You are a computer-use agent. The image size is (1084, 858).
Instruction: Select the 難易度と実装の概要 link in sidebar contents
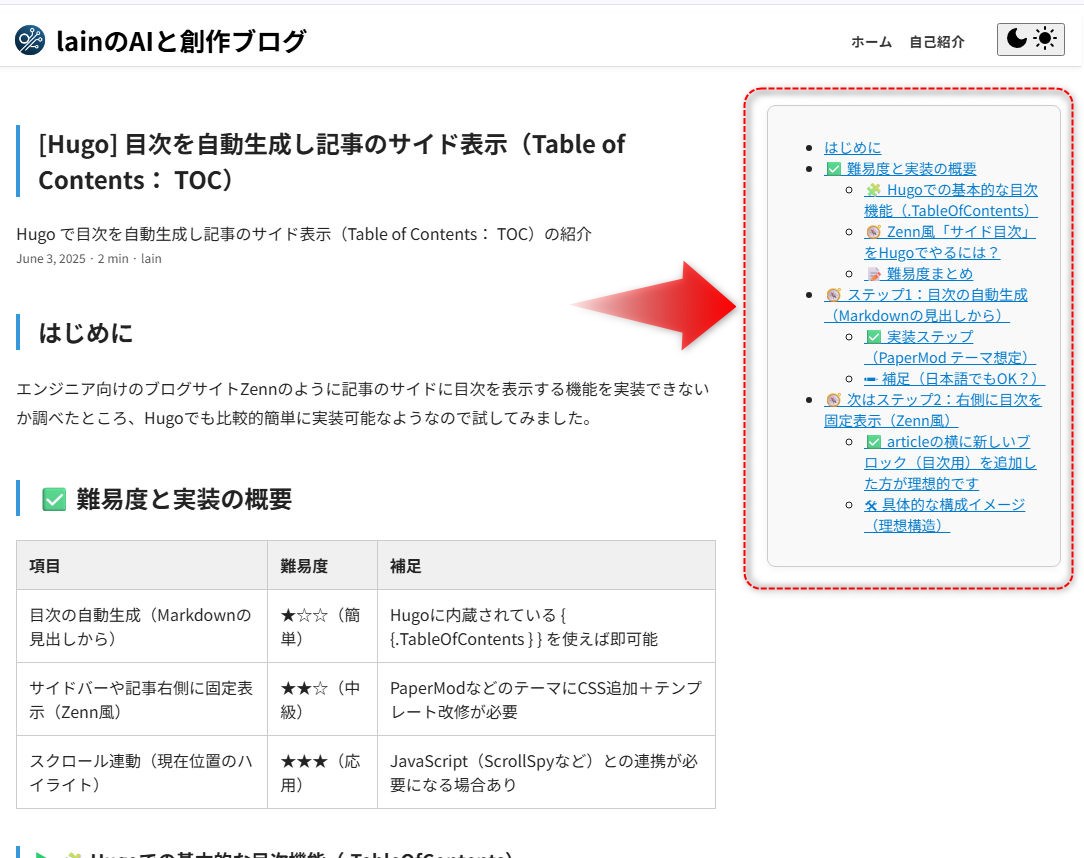[911, 169]
